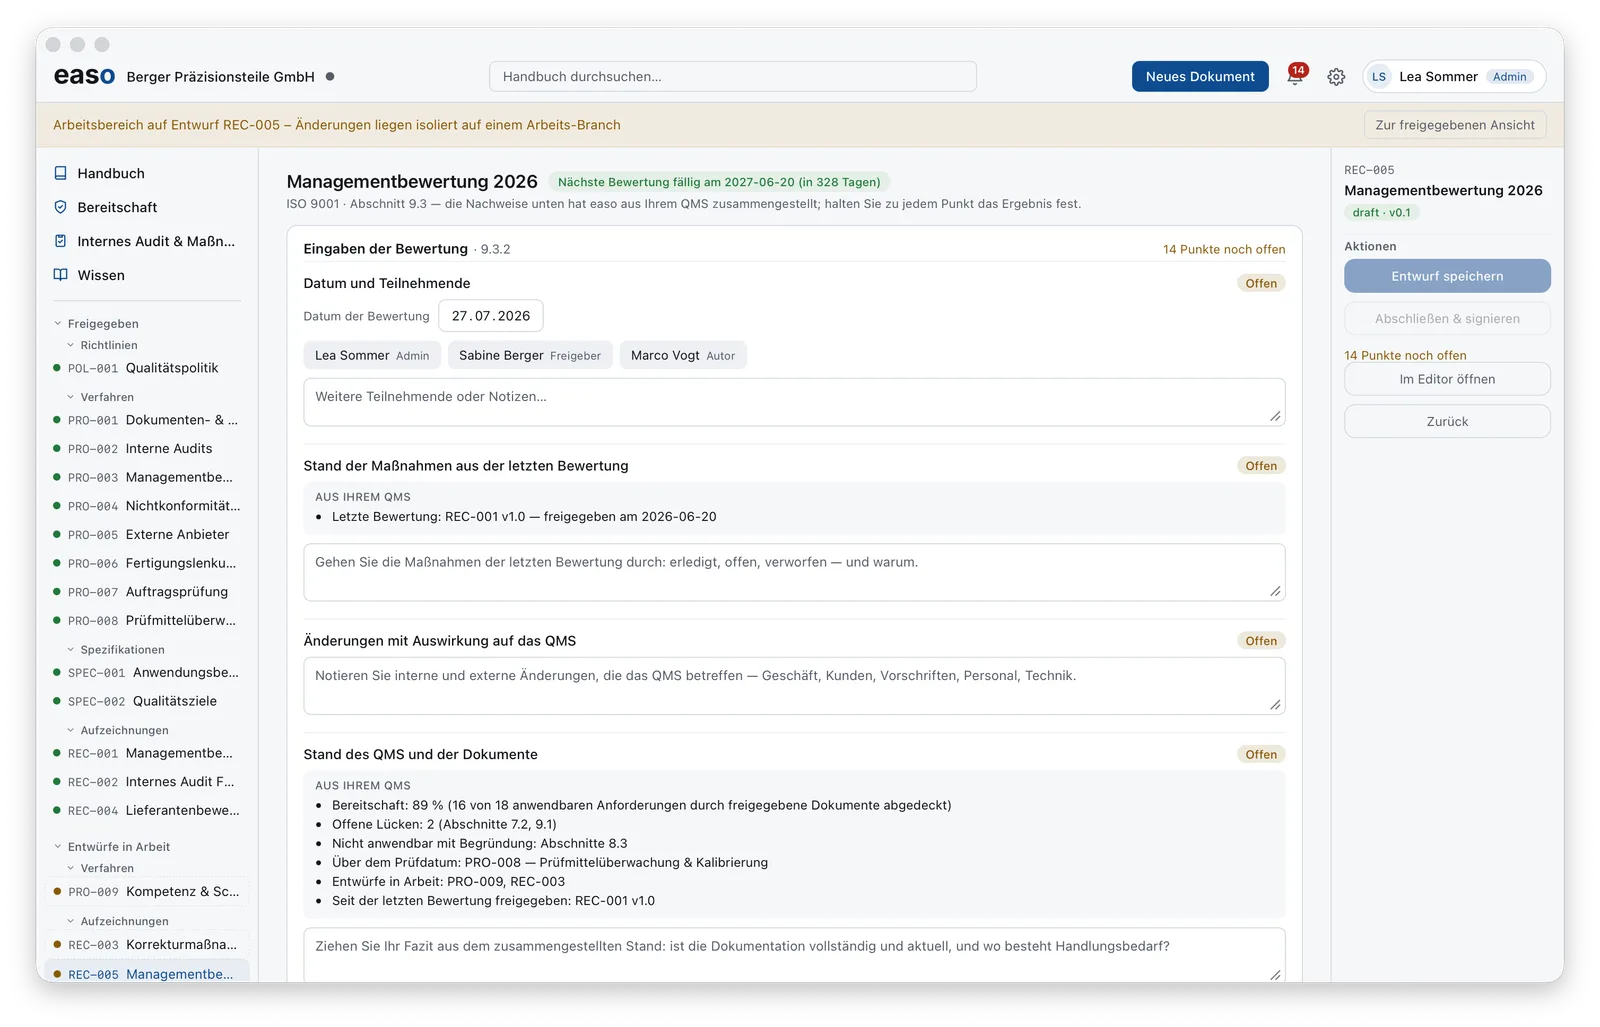This screenshot has height=1027, width=1600.
Task: Collapse the Spezifikationen group
Action: (71, 650)
